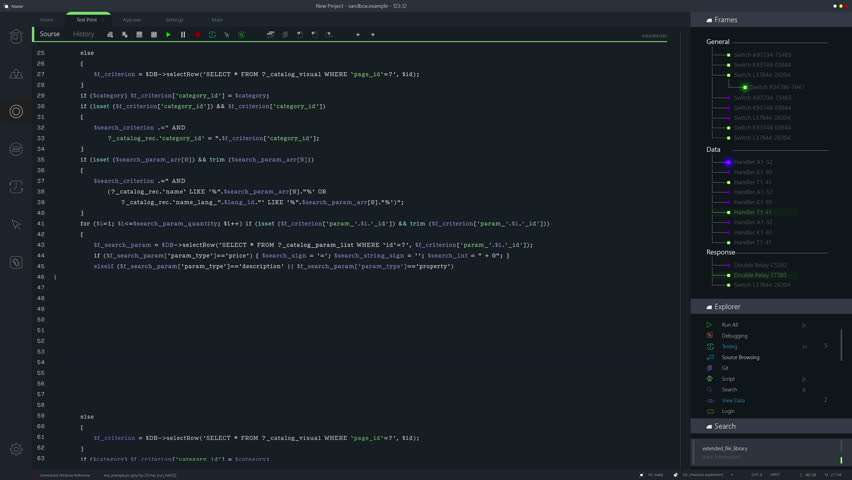The width and height of the screenshot is (852, 480).
Task: Click the arrow cursor icon in left sidebar
Action: tap(16, 225)
